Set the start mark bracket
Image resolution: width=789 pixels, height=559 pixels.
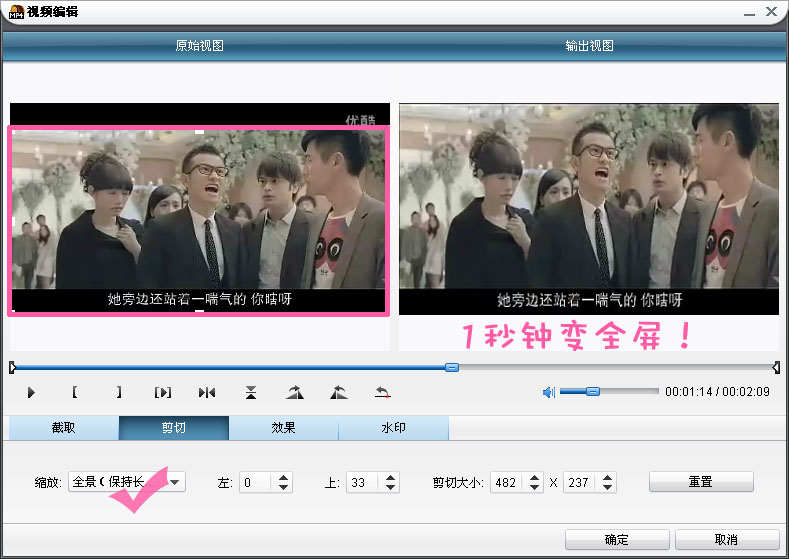pos(74,392)
